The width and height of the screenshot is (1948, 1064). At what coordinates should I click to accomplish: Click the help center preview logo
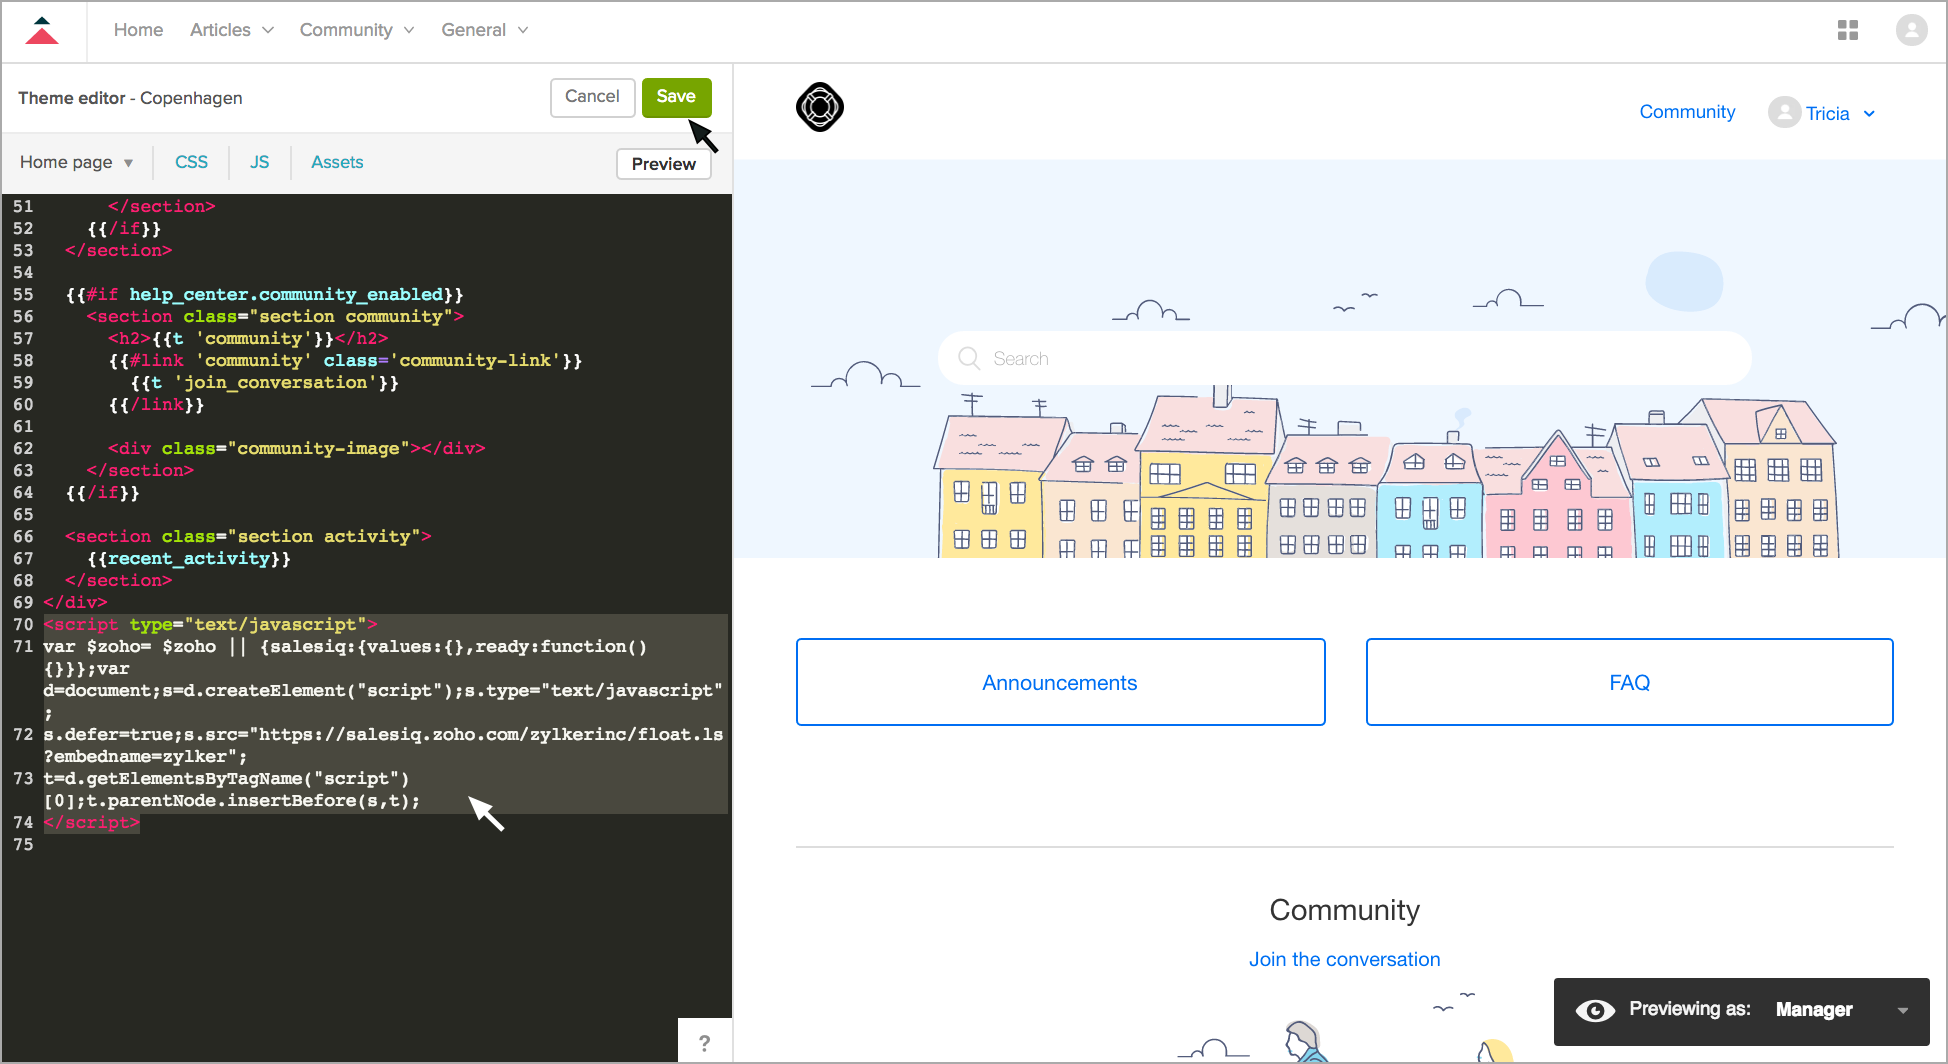coord(820,107)
